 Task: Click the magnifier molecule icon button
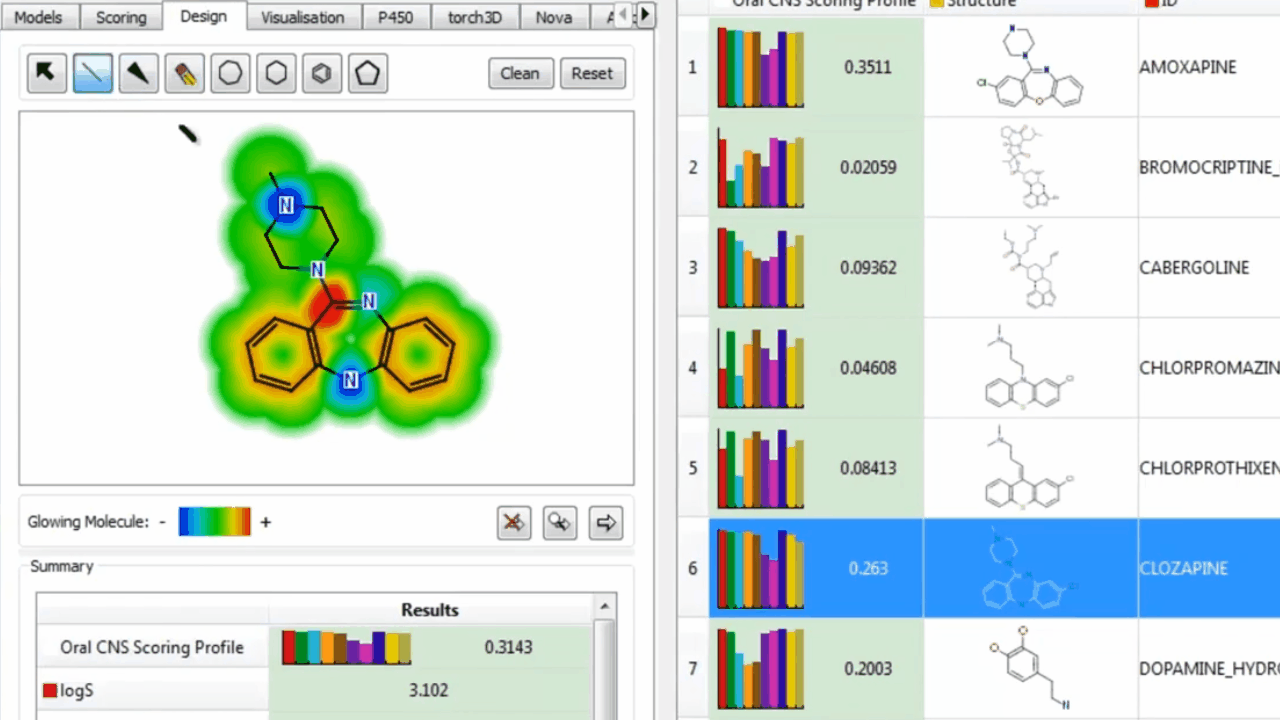click(560, 522)
